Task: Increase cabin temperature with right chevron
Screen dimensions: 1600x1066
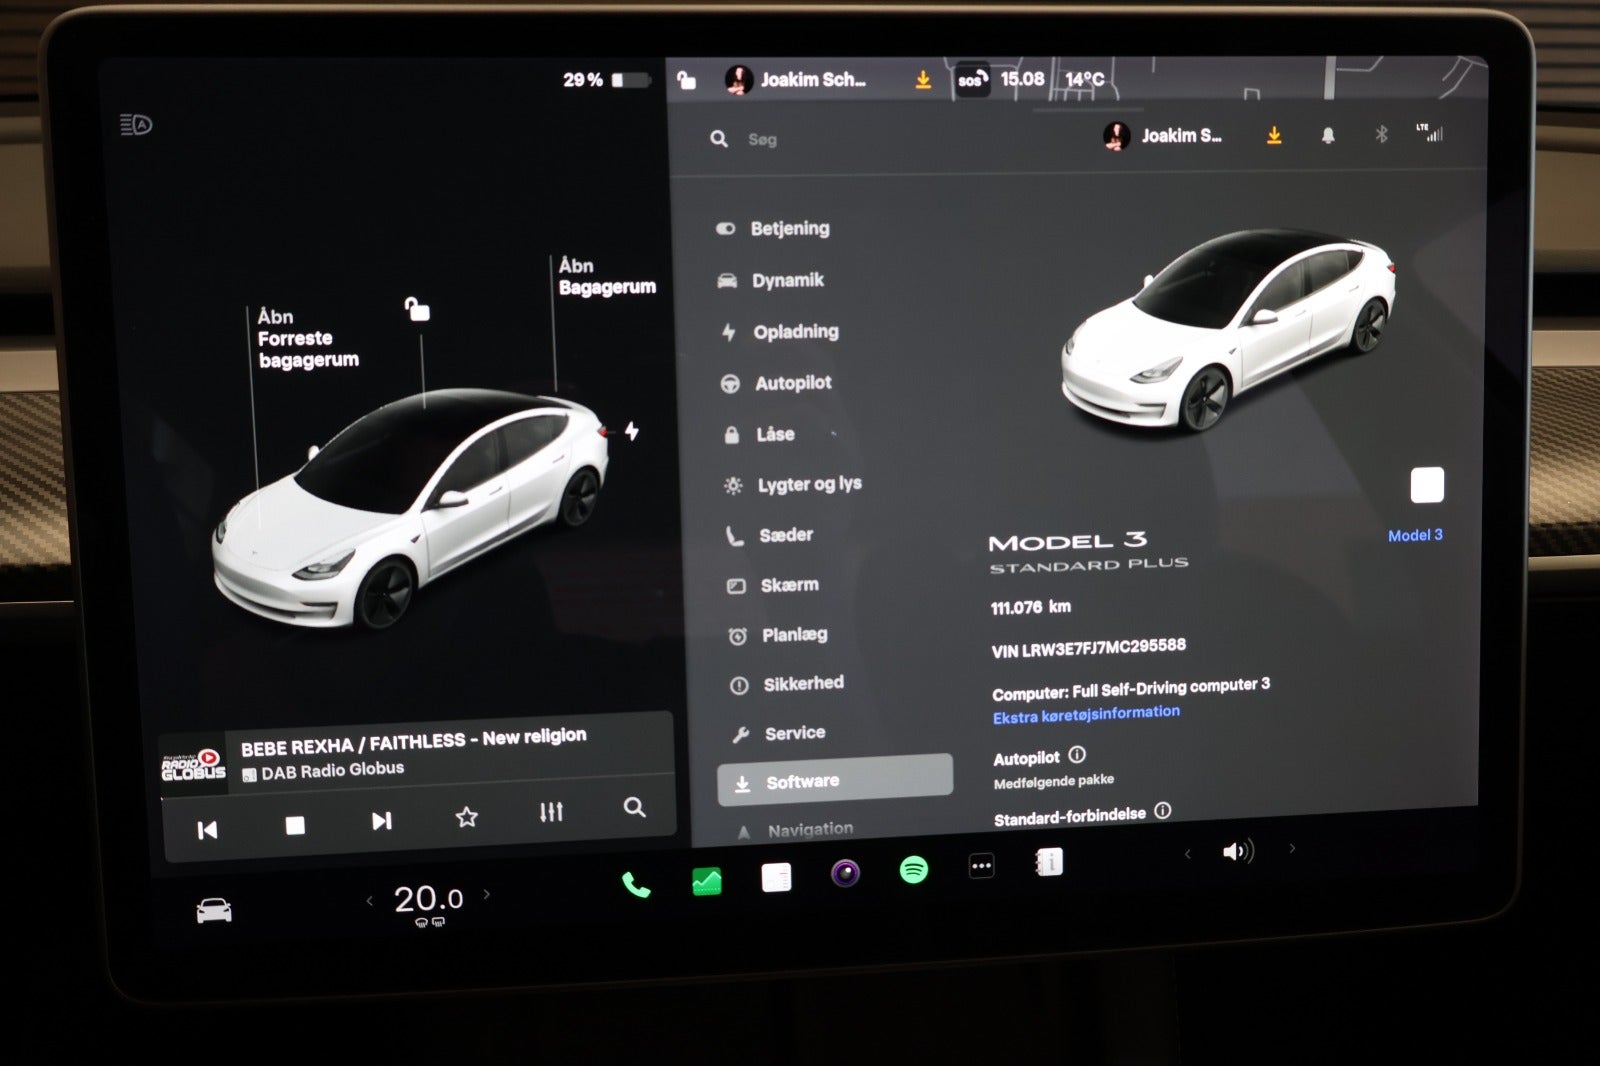Action: (x=487, y=894)
